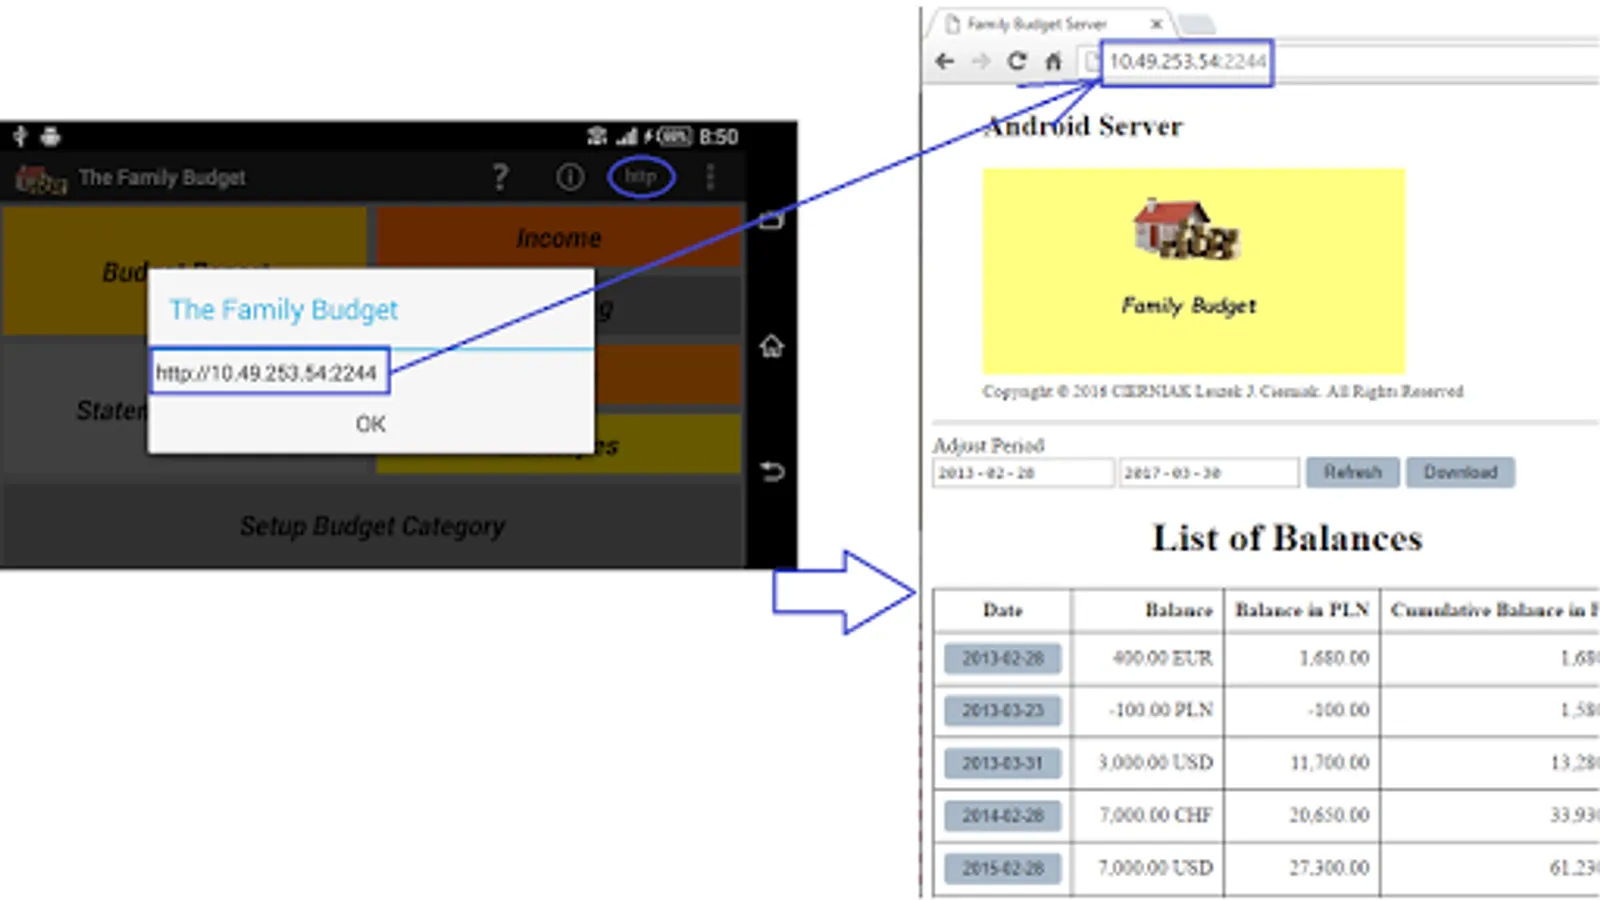Tap The Family Budget app bar title
Screen dimensions: 1600x900
pyautogui.click(x=162, y=178)
